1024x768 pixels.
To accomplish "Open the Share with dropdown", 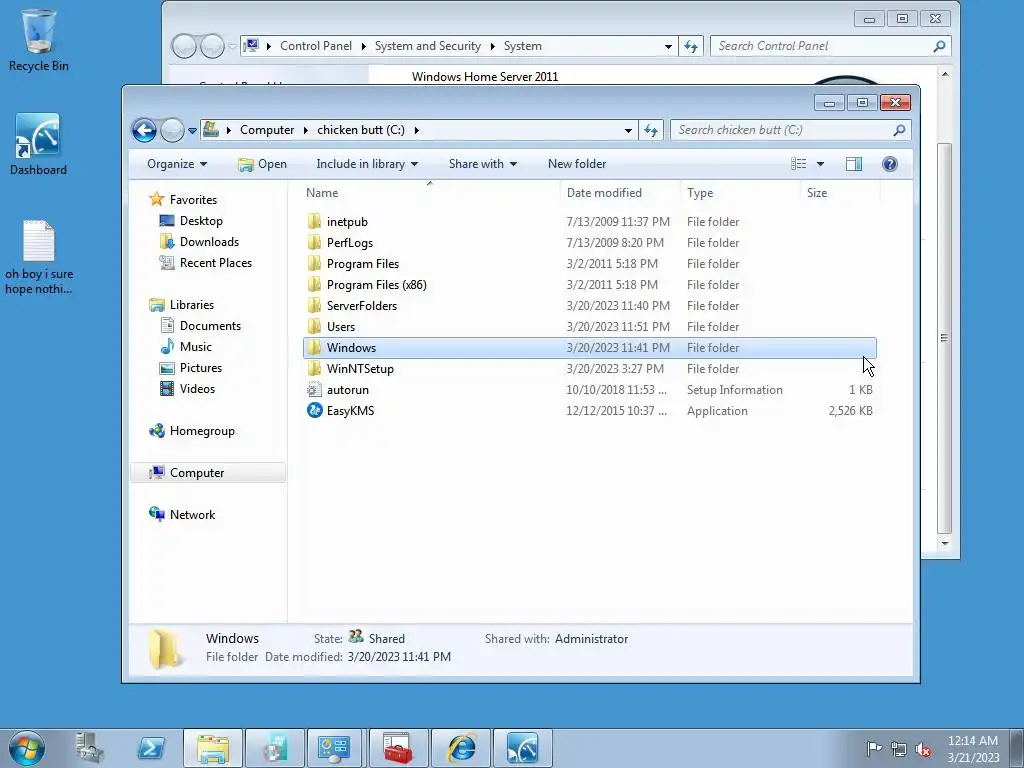I will click(x=483, y=164).
